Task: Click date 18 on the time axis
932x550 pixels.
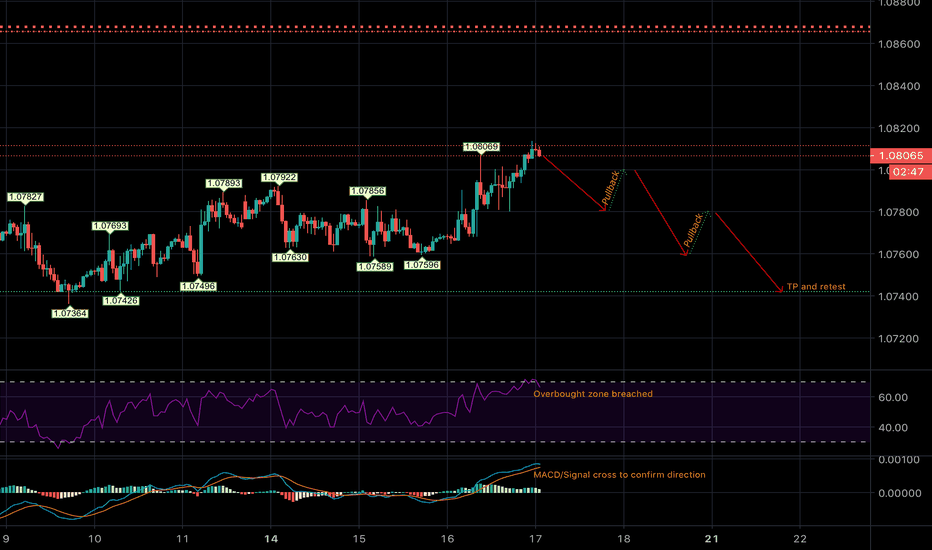Action: (x=624, y=539)
